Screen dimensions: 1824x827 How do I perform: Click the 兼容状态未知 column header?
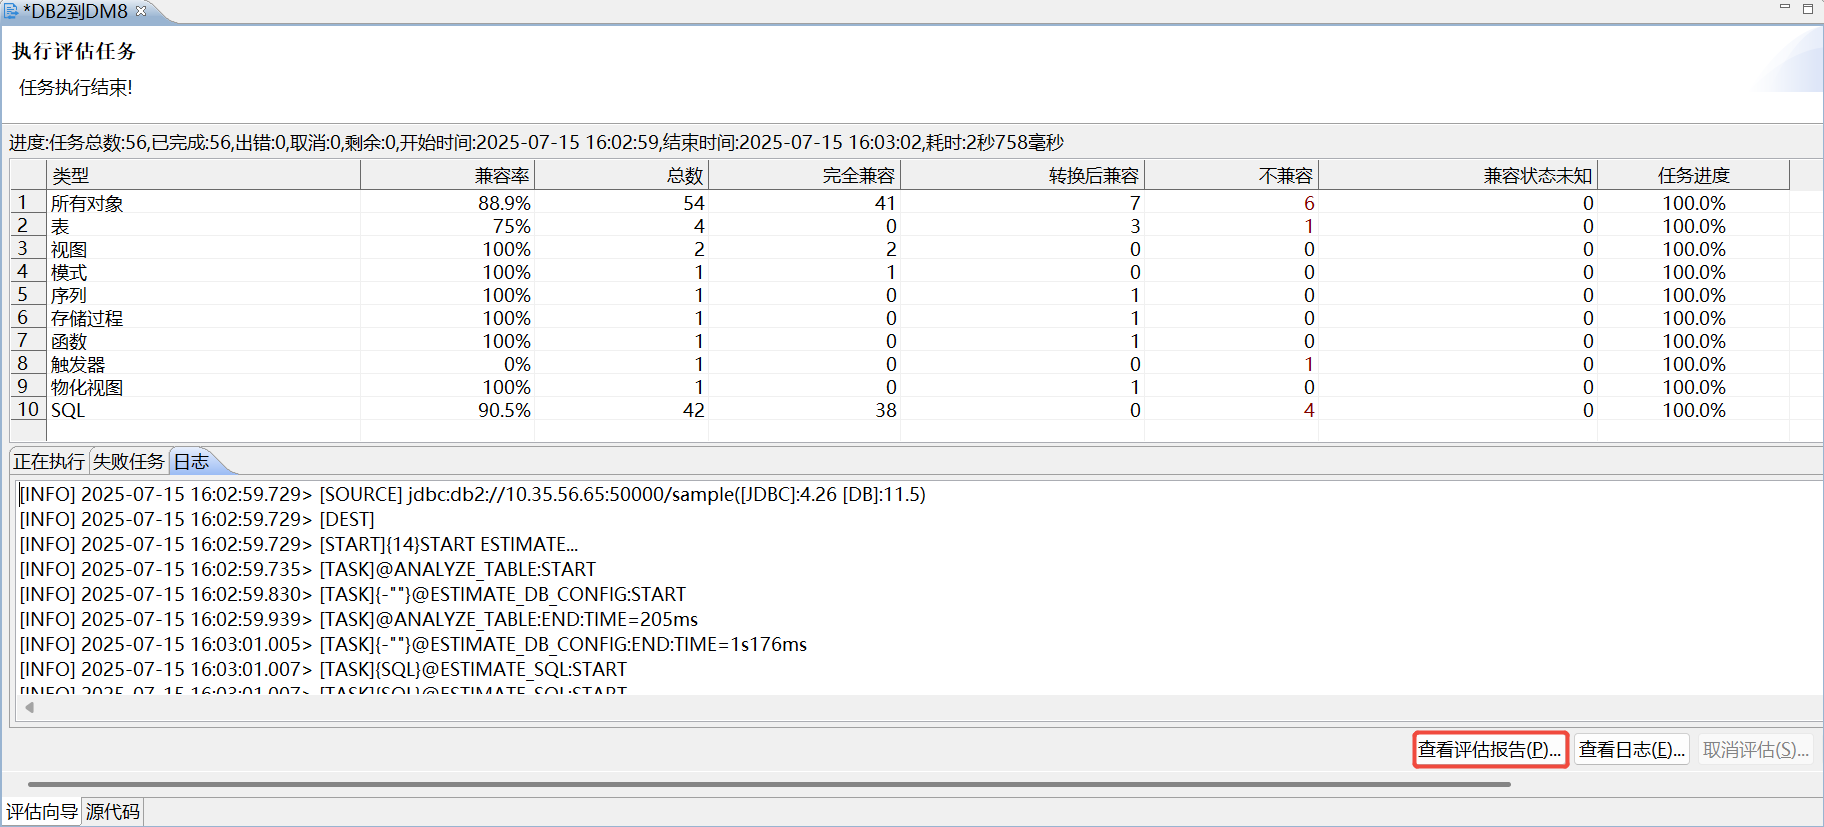(x=1457, y=175)
